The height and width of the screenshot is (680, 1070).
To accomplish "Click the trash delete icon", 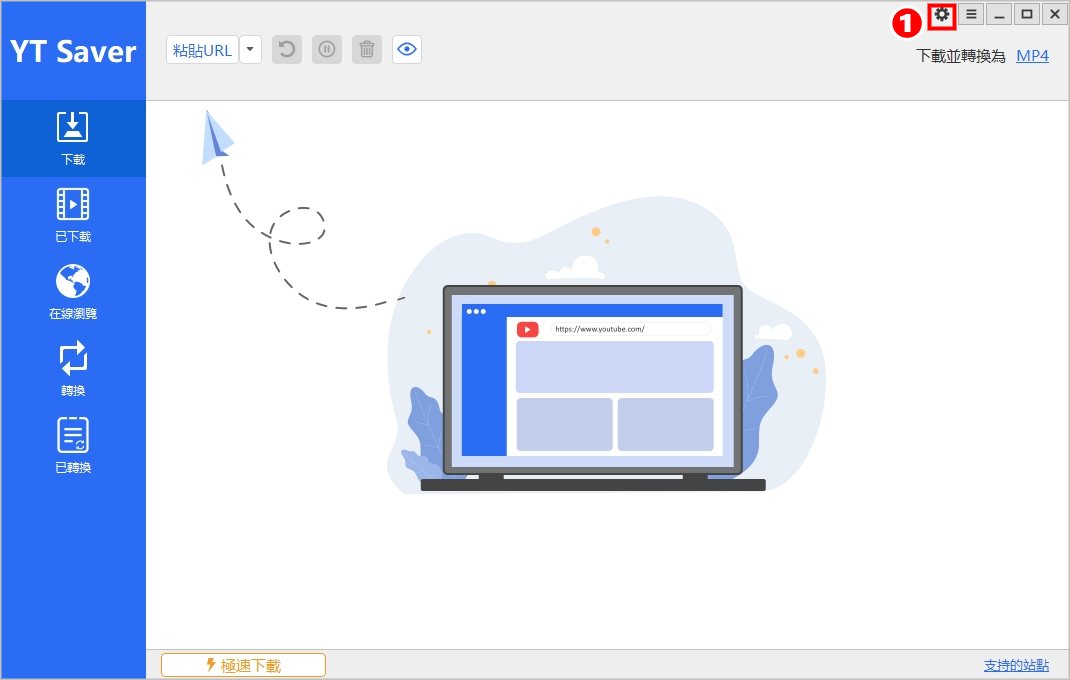I will click(367, 50).
